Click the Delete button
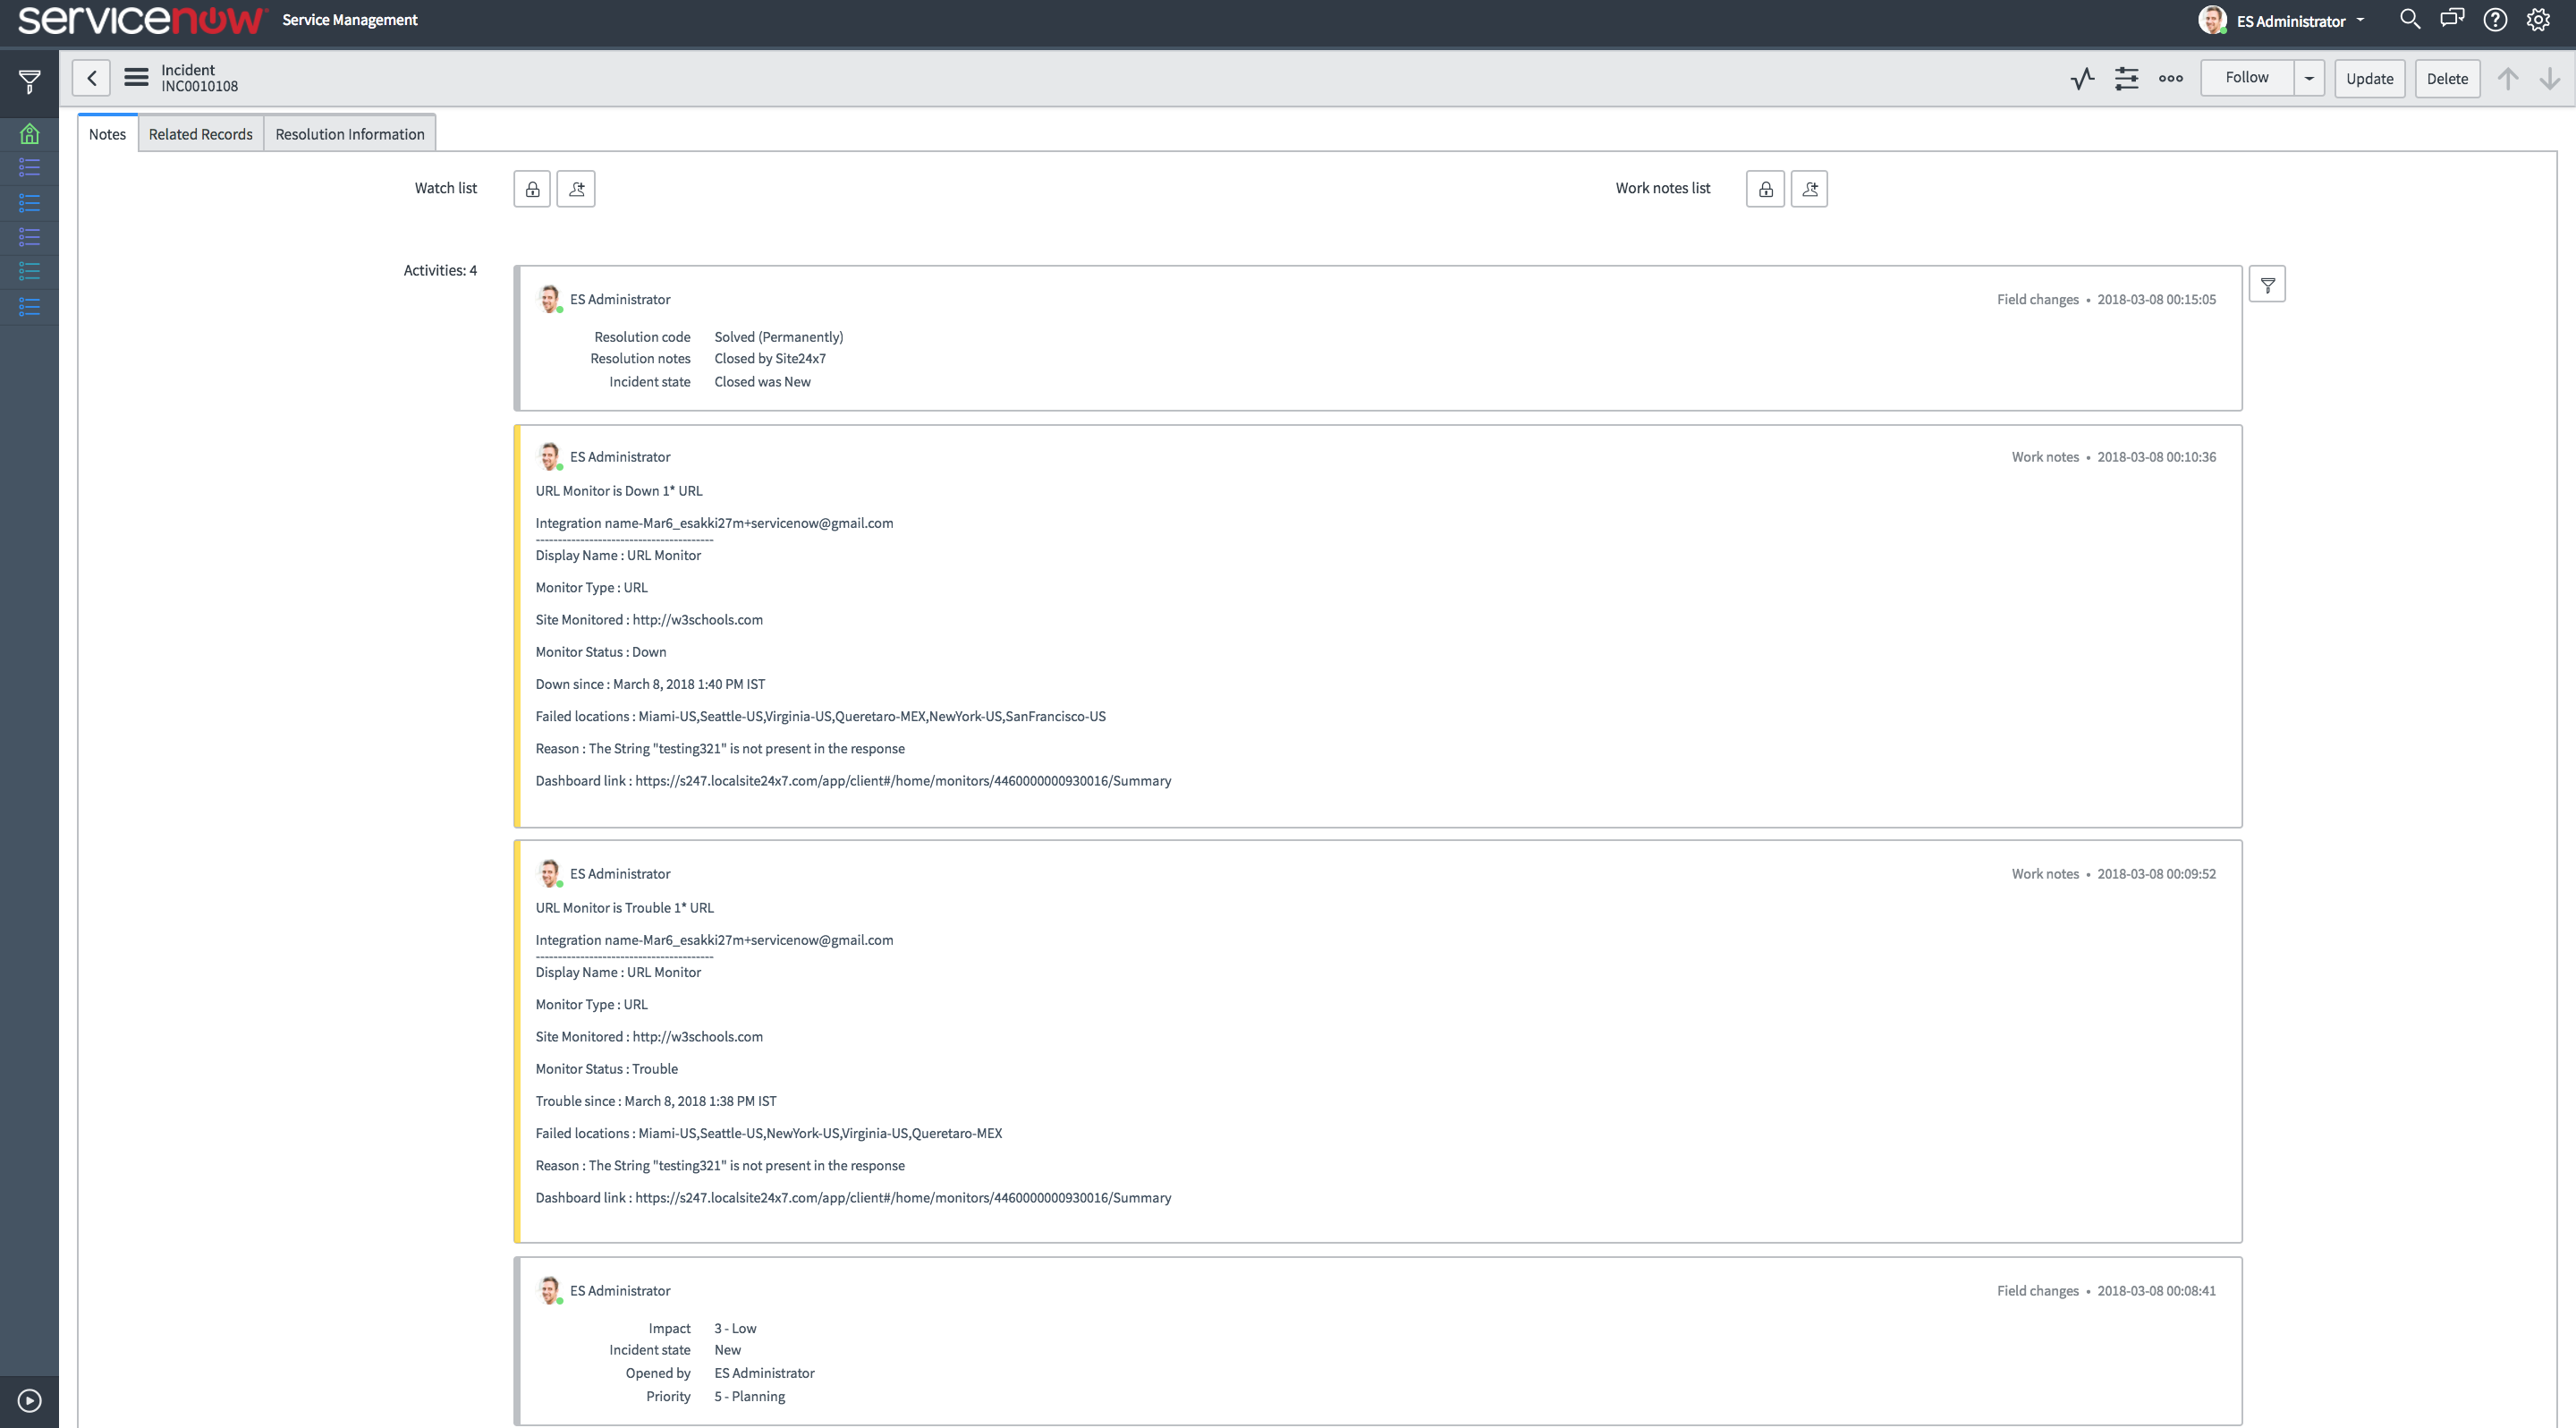 [2446, 78]
